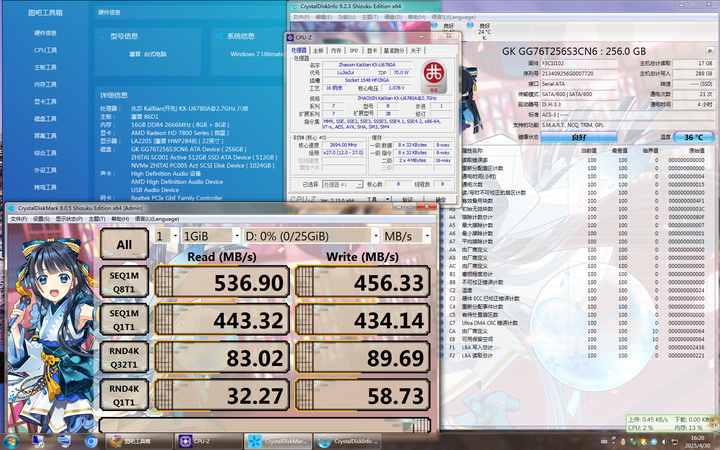Open 显示状态(P) menu in CrystalDiskMark
The width and height of the screenshot is (720, 450).
click(69, 219)
